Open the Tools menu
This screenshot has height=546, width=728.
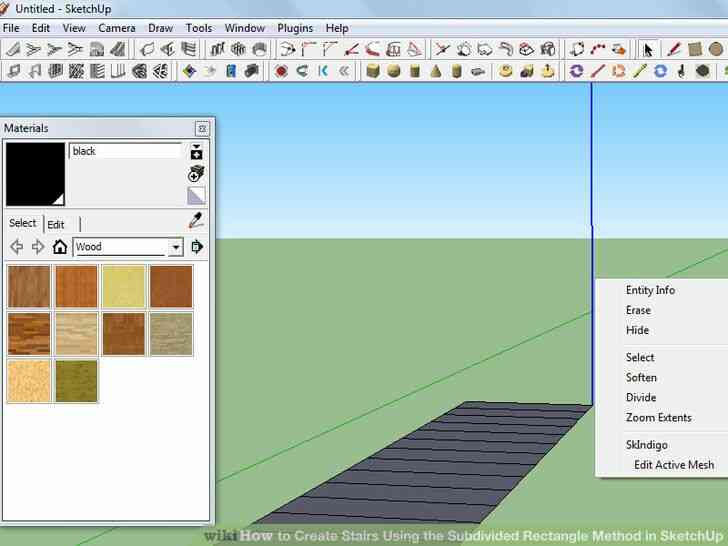199,28
